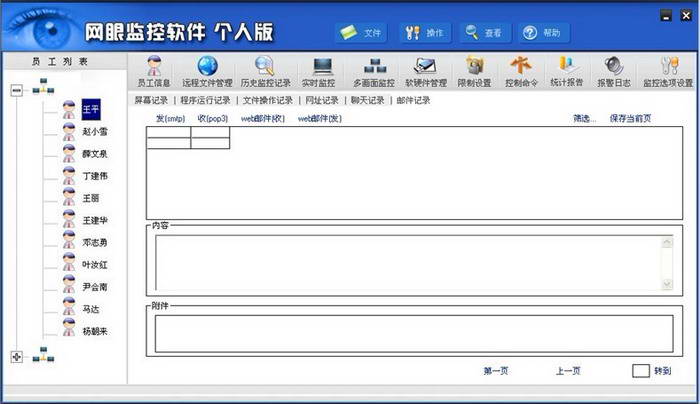Open 多画面监控 multi-screen monitoring
Viewport: 700px width, 404px height.
point(374,71)
